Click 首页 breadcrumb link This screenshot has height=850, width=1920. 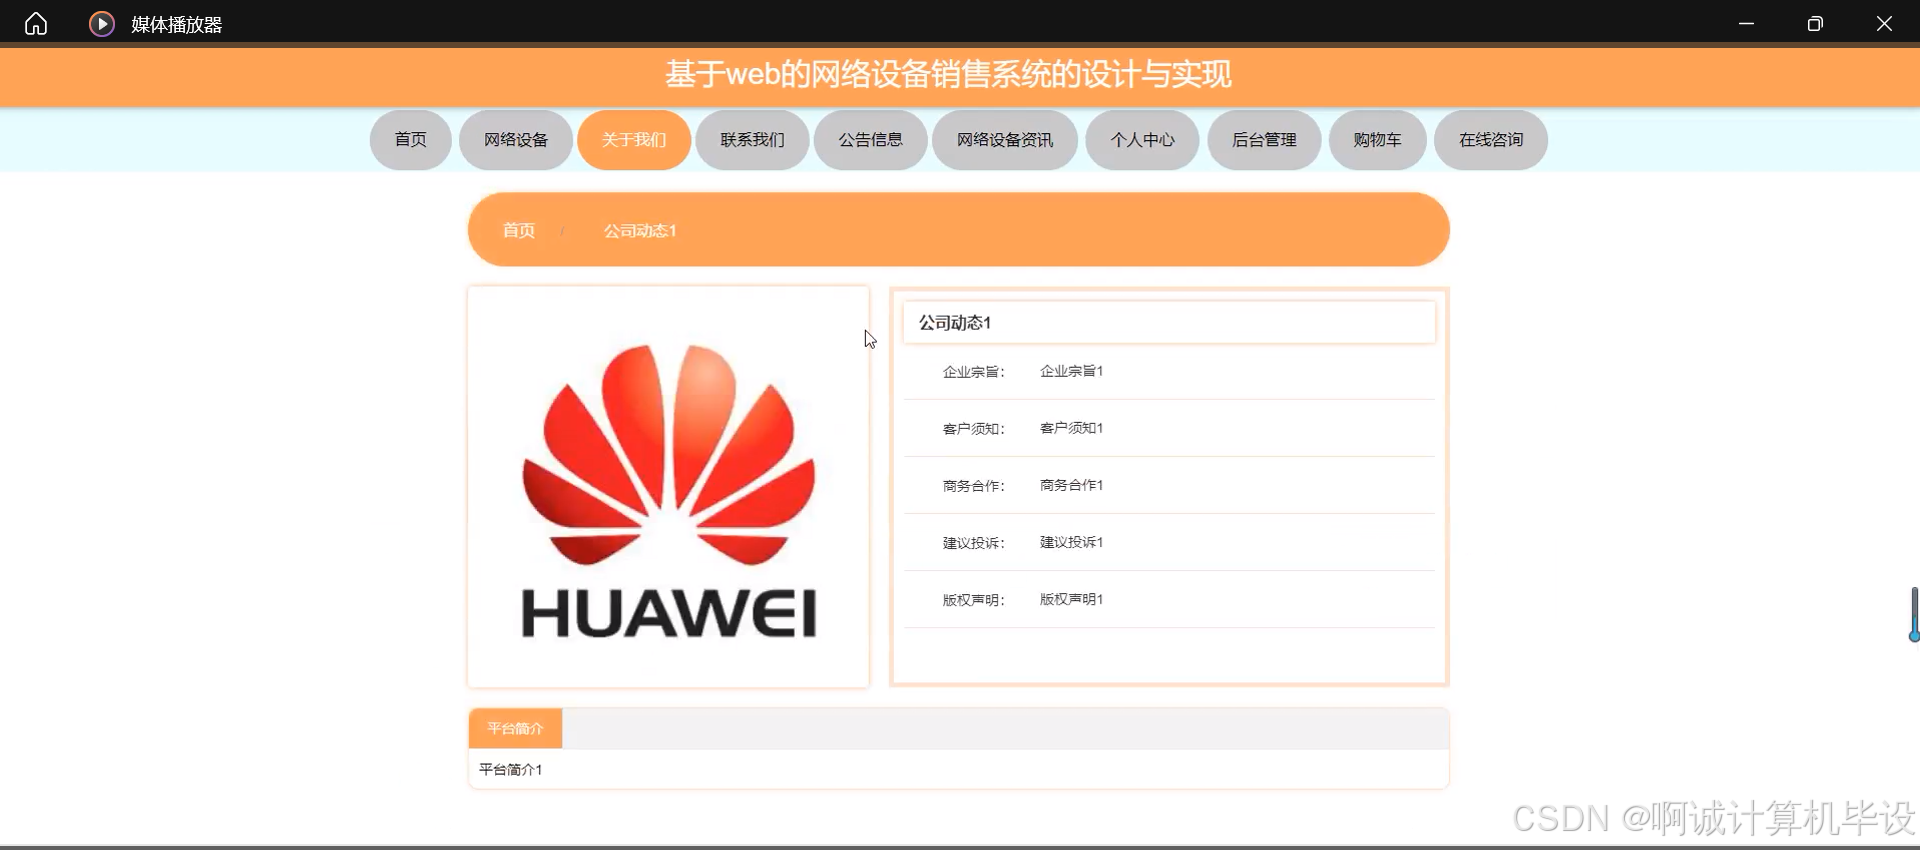click(518, 230)
